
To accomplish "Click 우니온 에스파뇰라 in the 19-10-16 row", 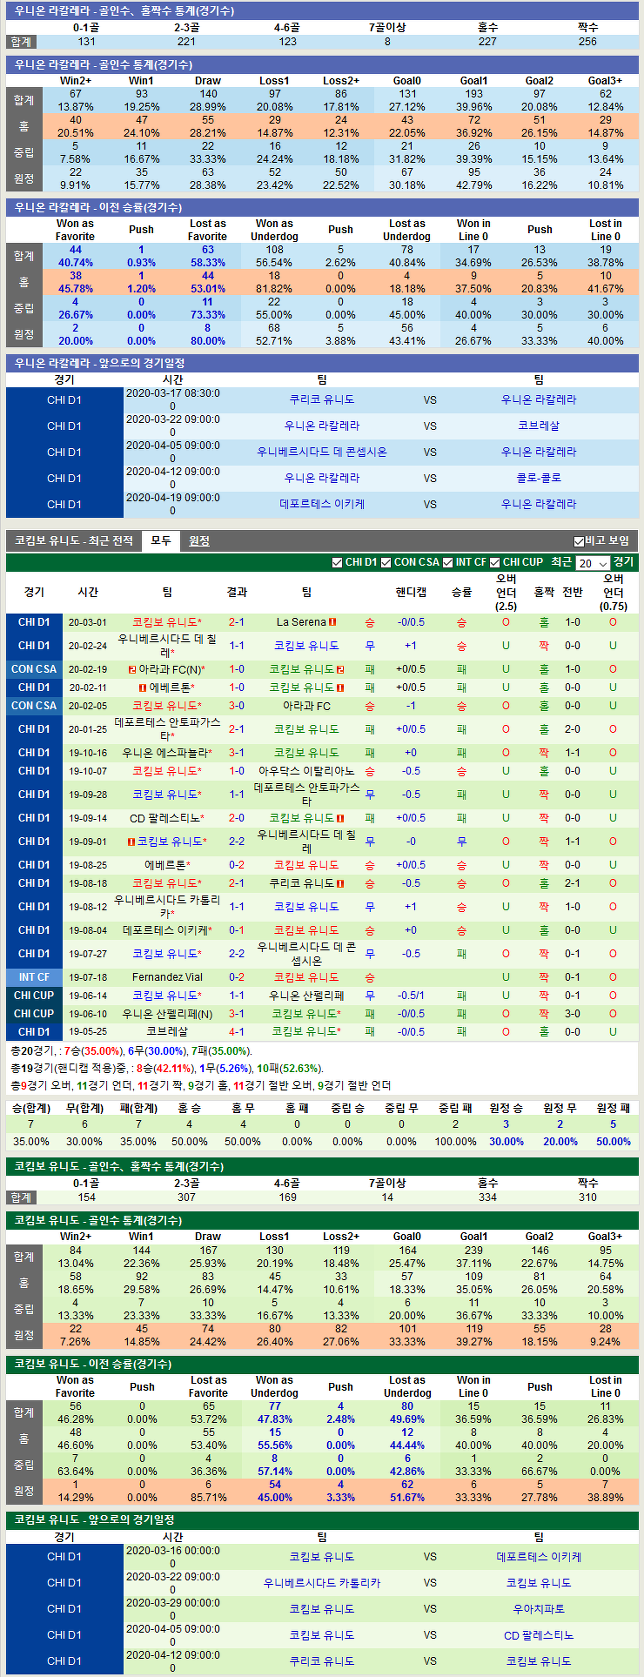I will (x=167, y=753).
